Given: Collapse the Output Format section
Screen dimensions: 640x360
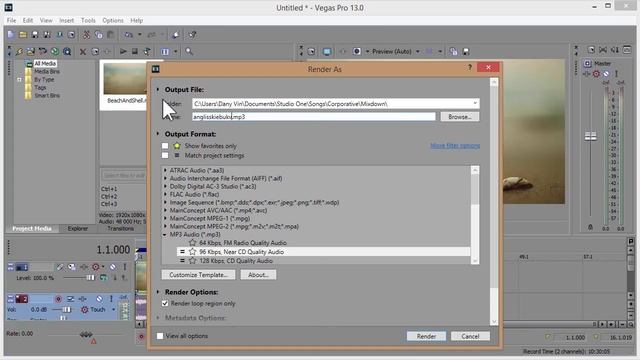Looking at the screenshot, I should tap(158, 134).
